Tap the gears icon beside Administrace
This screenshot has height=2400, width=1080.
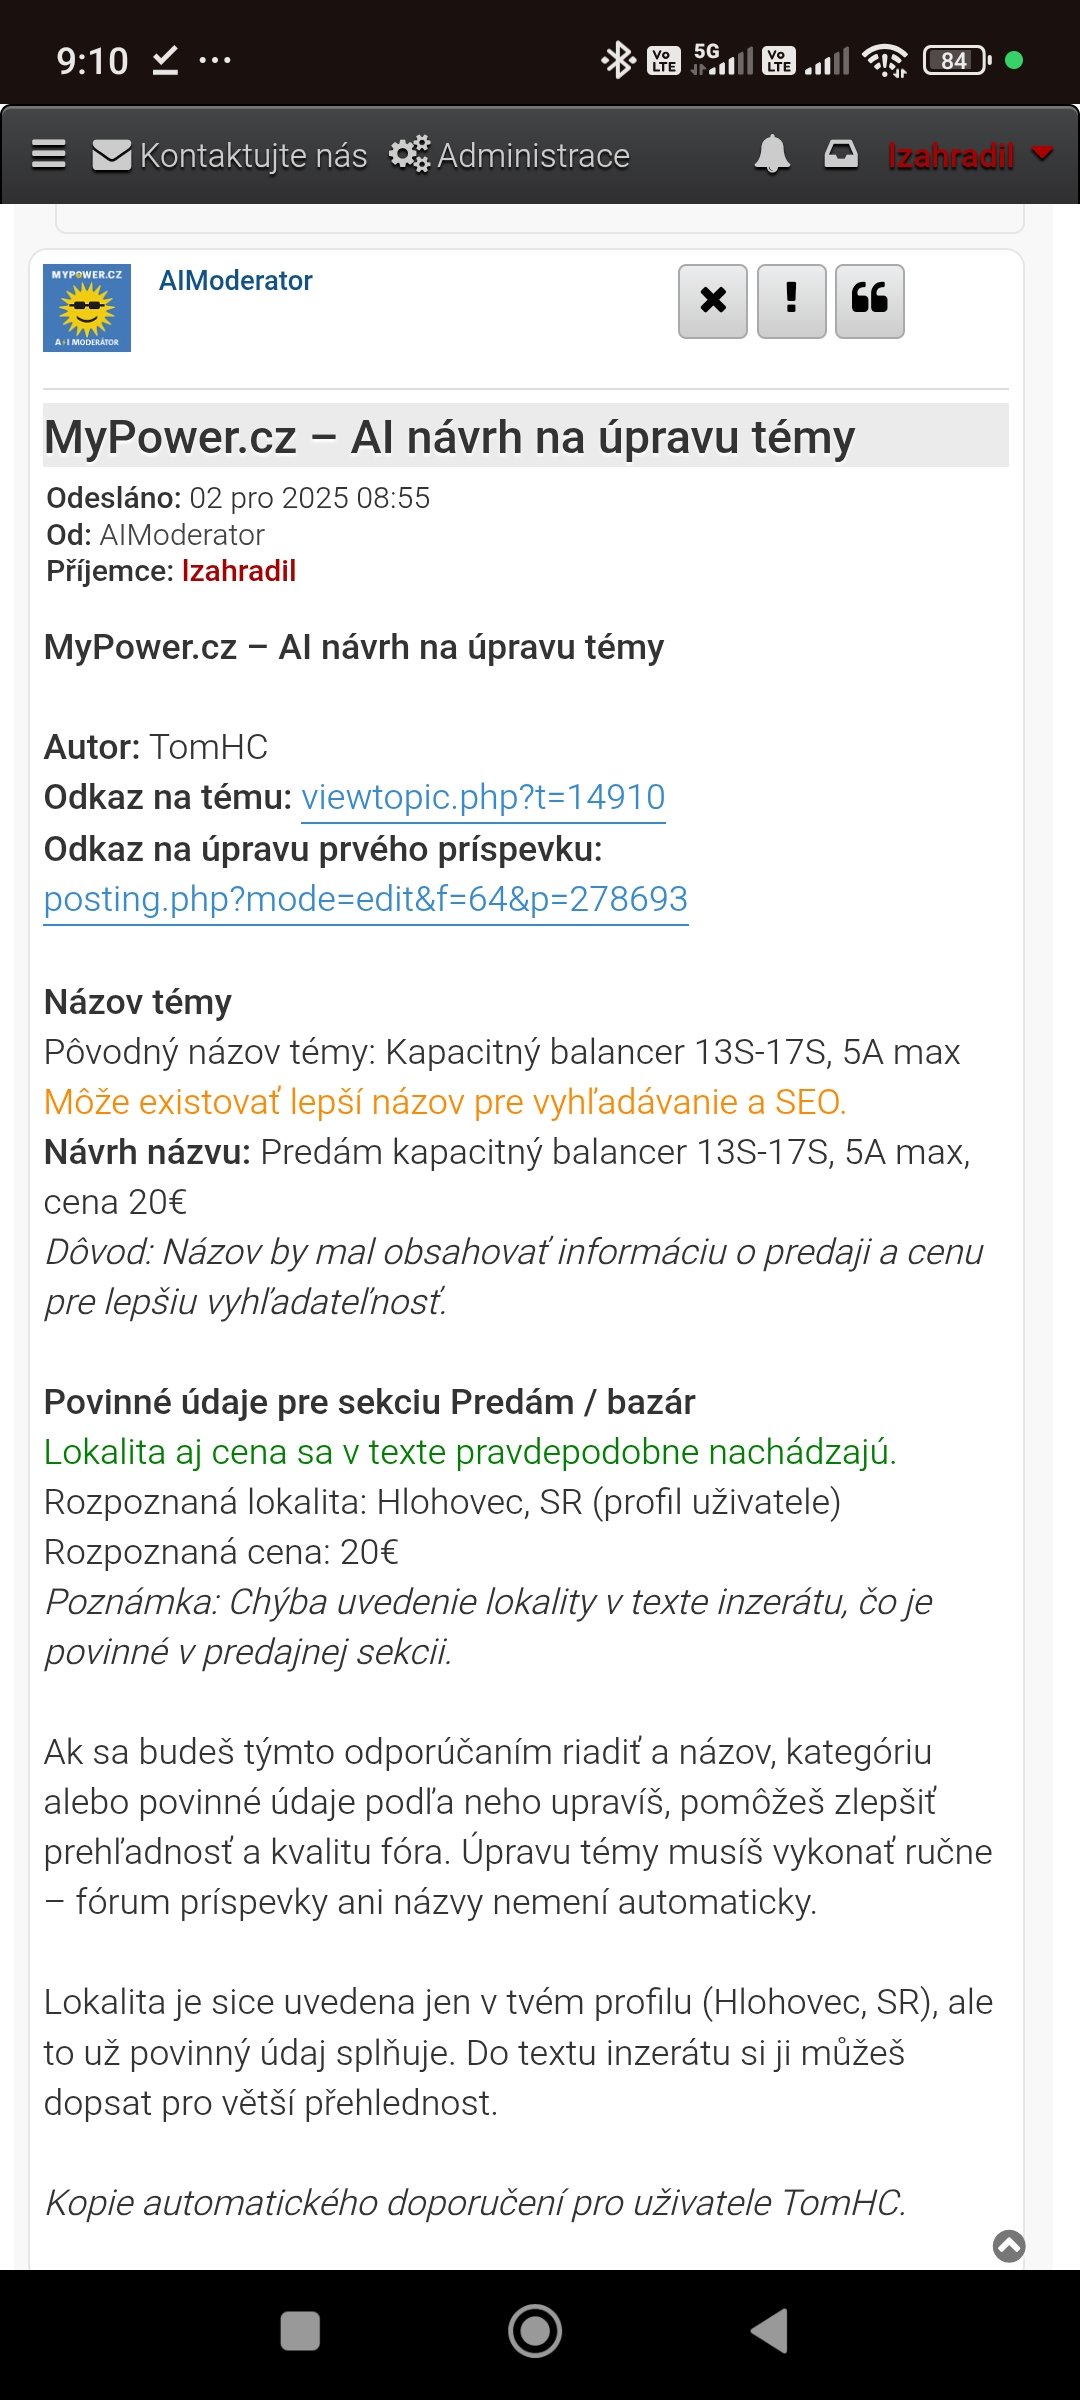click(409, 154)
